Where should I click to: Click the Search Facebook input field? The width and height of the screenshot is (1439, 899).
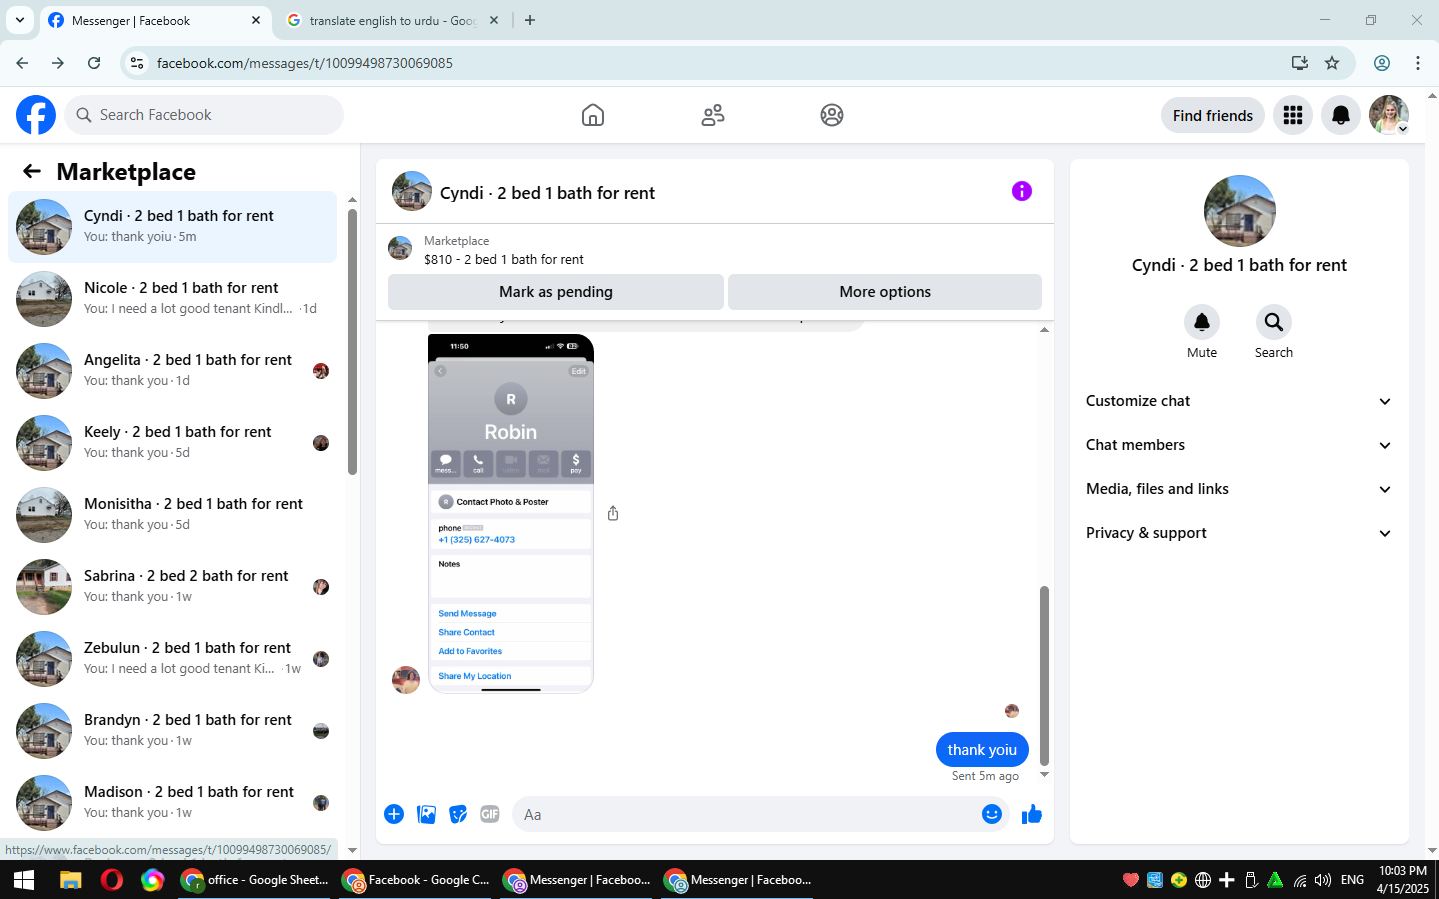point(204,115)
